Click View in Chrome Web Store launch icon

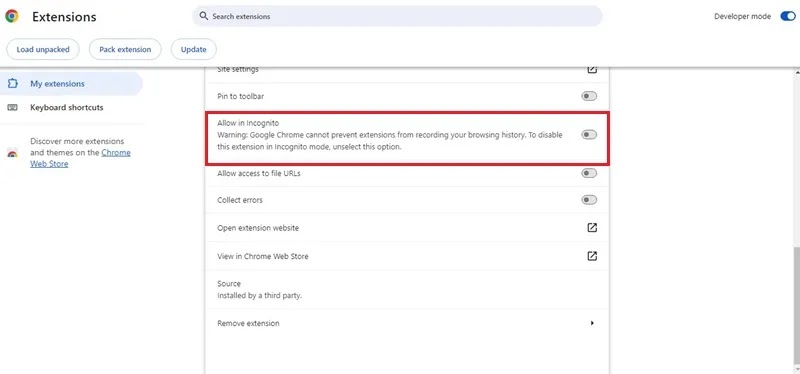pyautogui.click(x=592, y=256)
